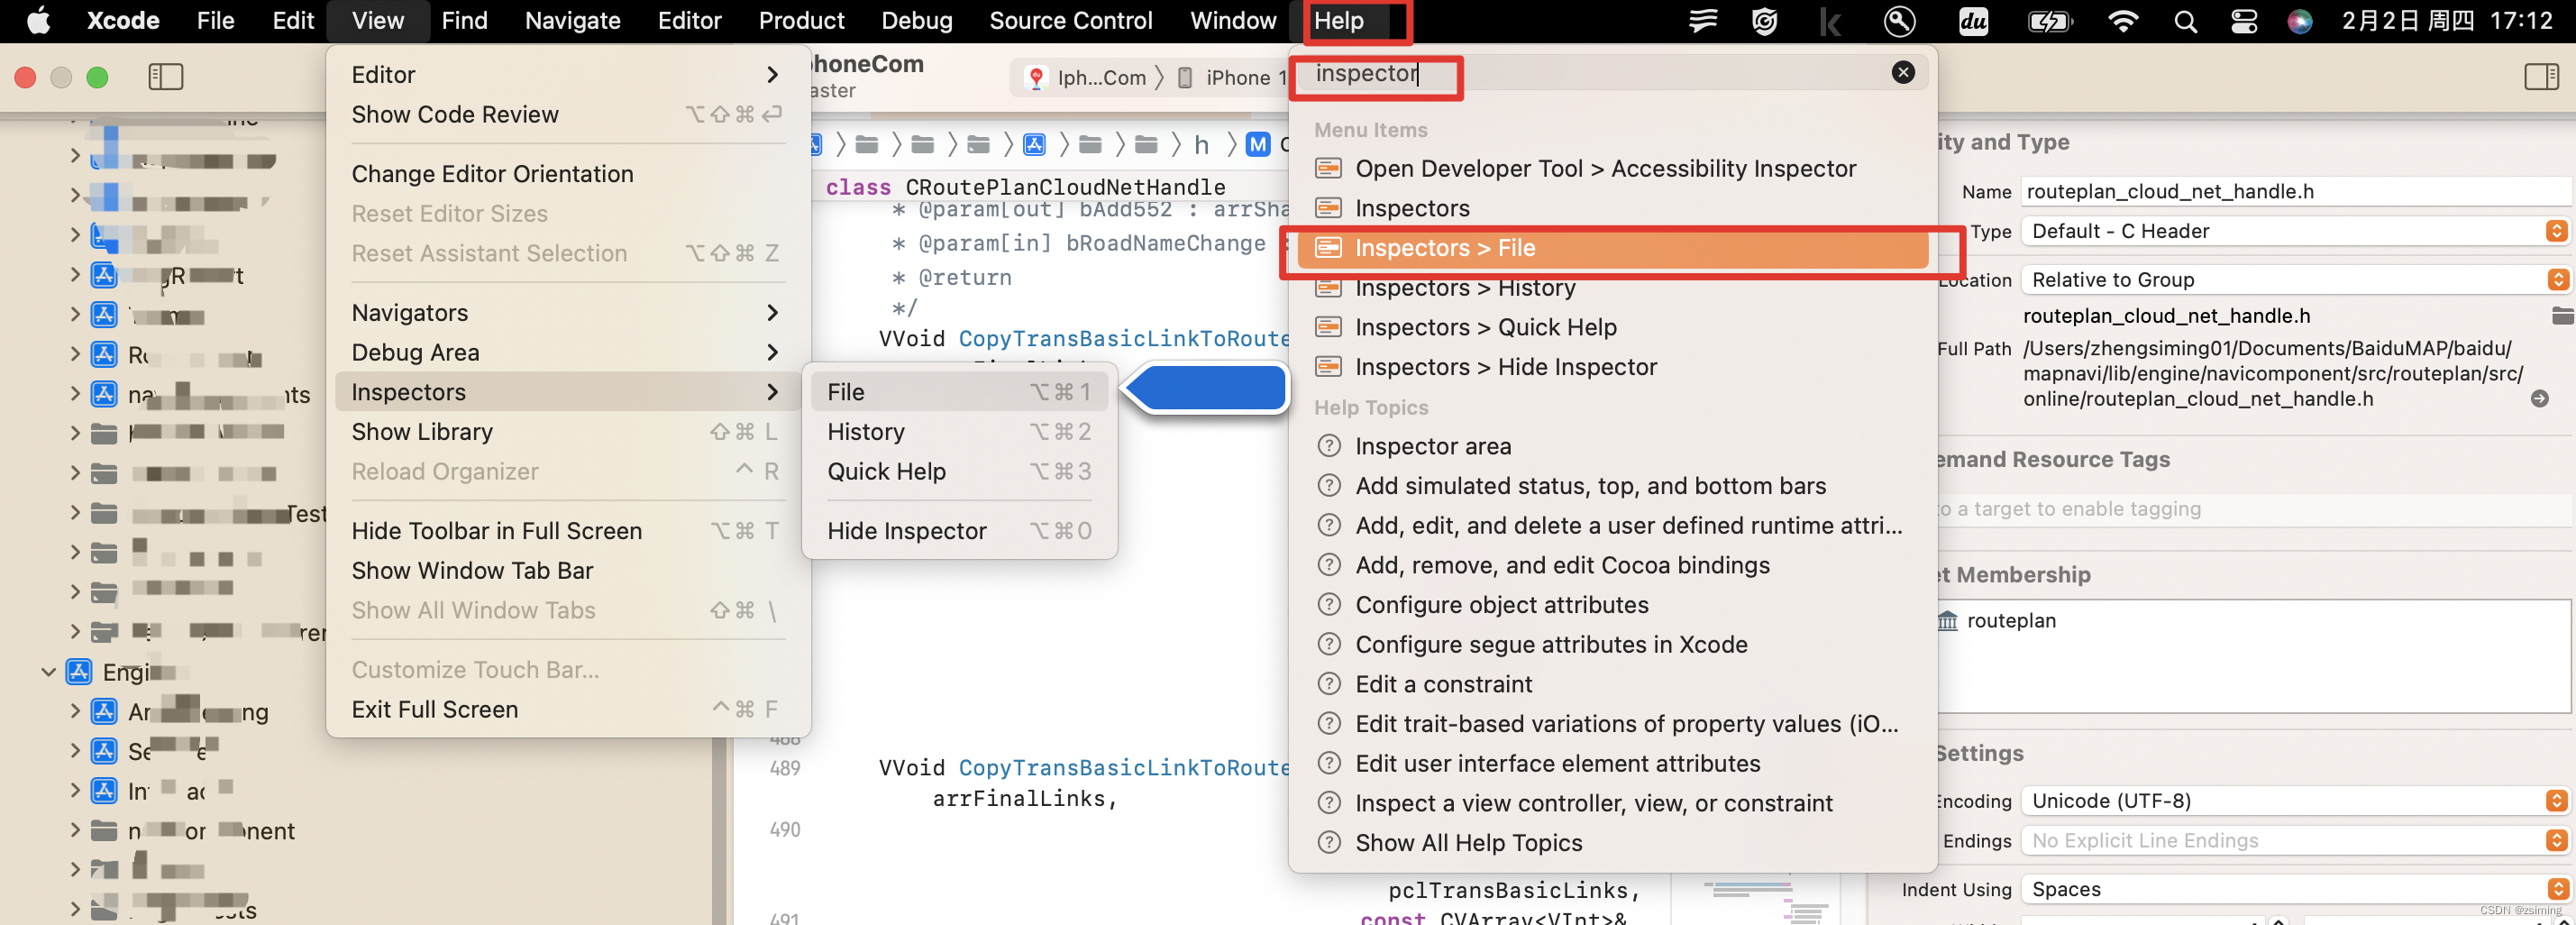Select Change Editor Orientation
The height and width of the screenshot is (925, 2576).
click(x=568, y=174)
